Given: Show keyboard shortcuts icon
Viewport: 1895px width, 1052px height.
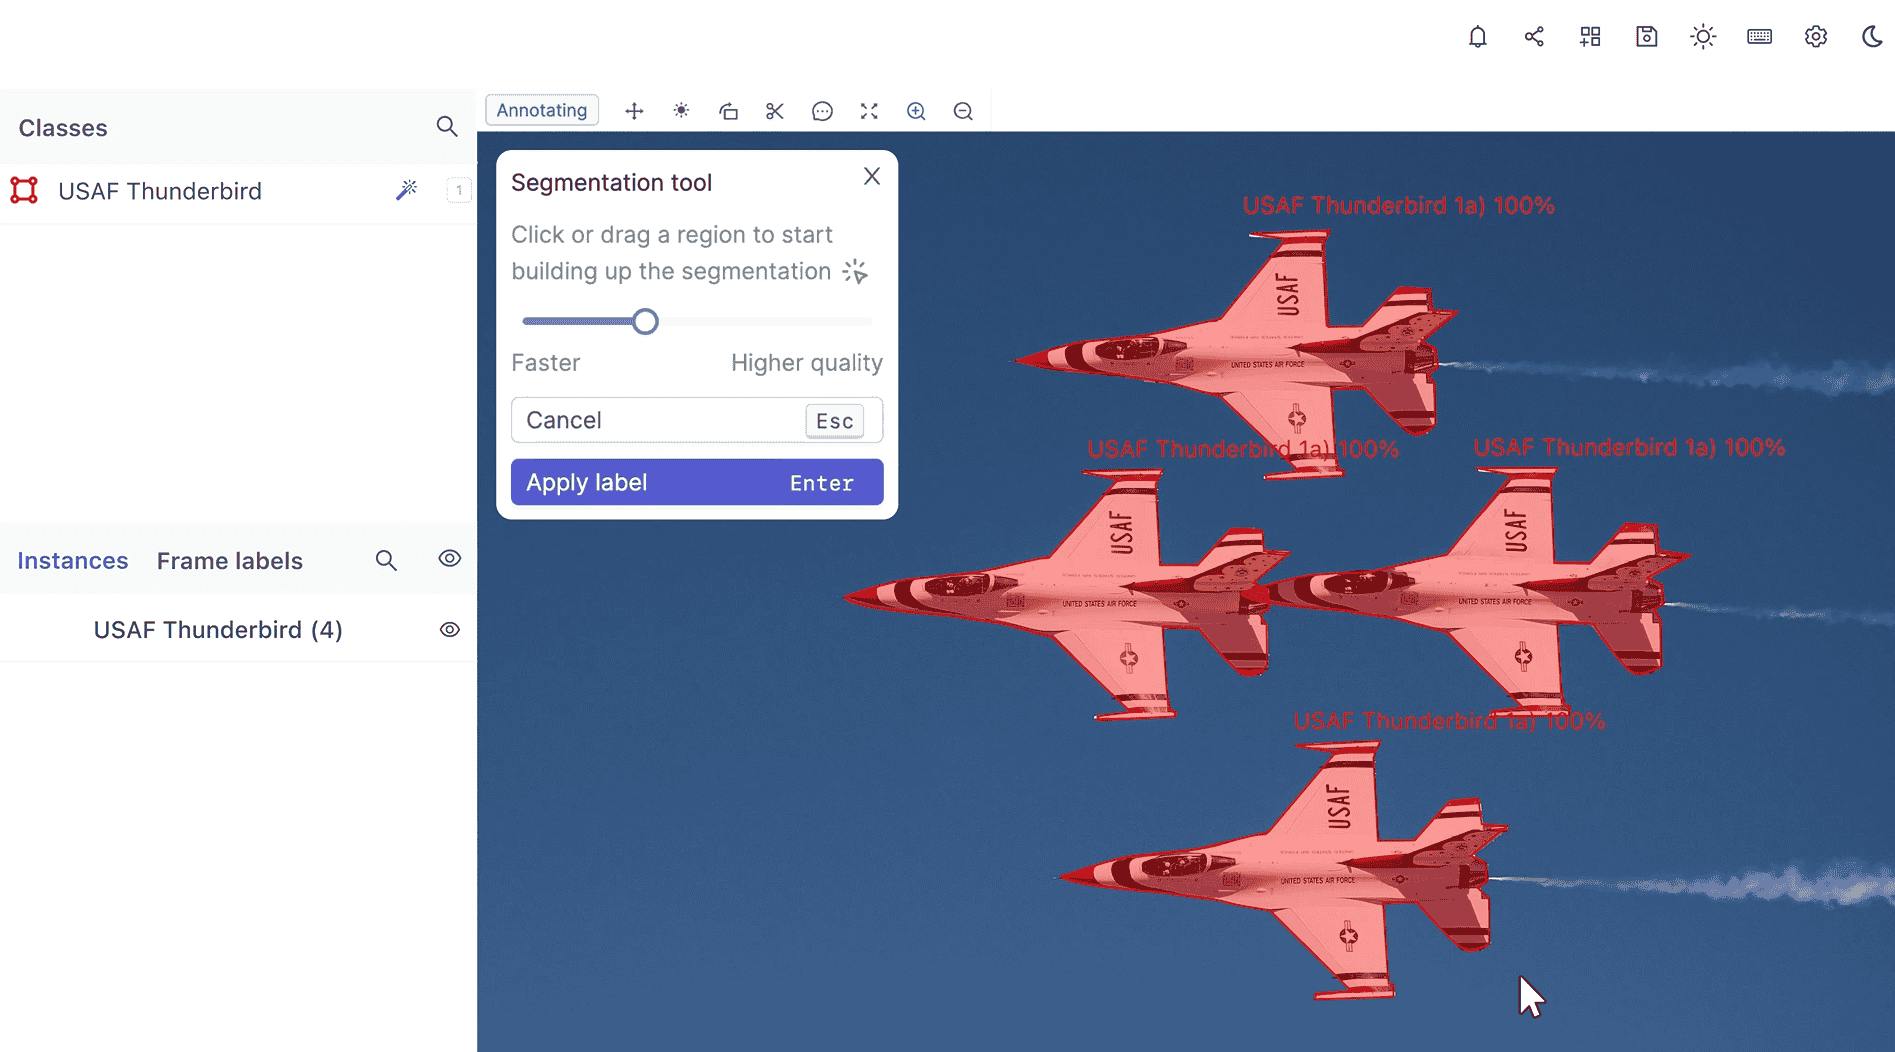Looking at the screenshot, I should point(1760,37).
